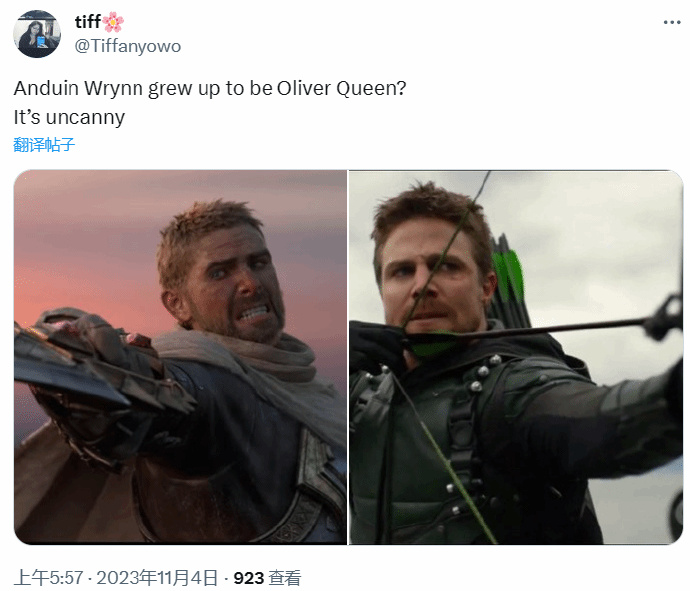Click the 923 view count number
Viewport: 690px width, 591px height.
click(x=249, y=578)
